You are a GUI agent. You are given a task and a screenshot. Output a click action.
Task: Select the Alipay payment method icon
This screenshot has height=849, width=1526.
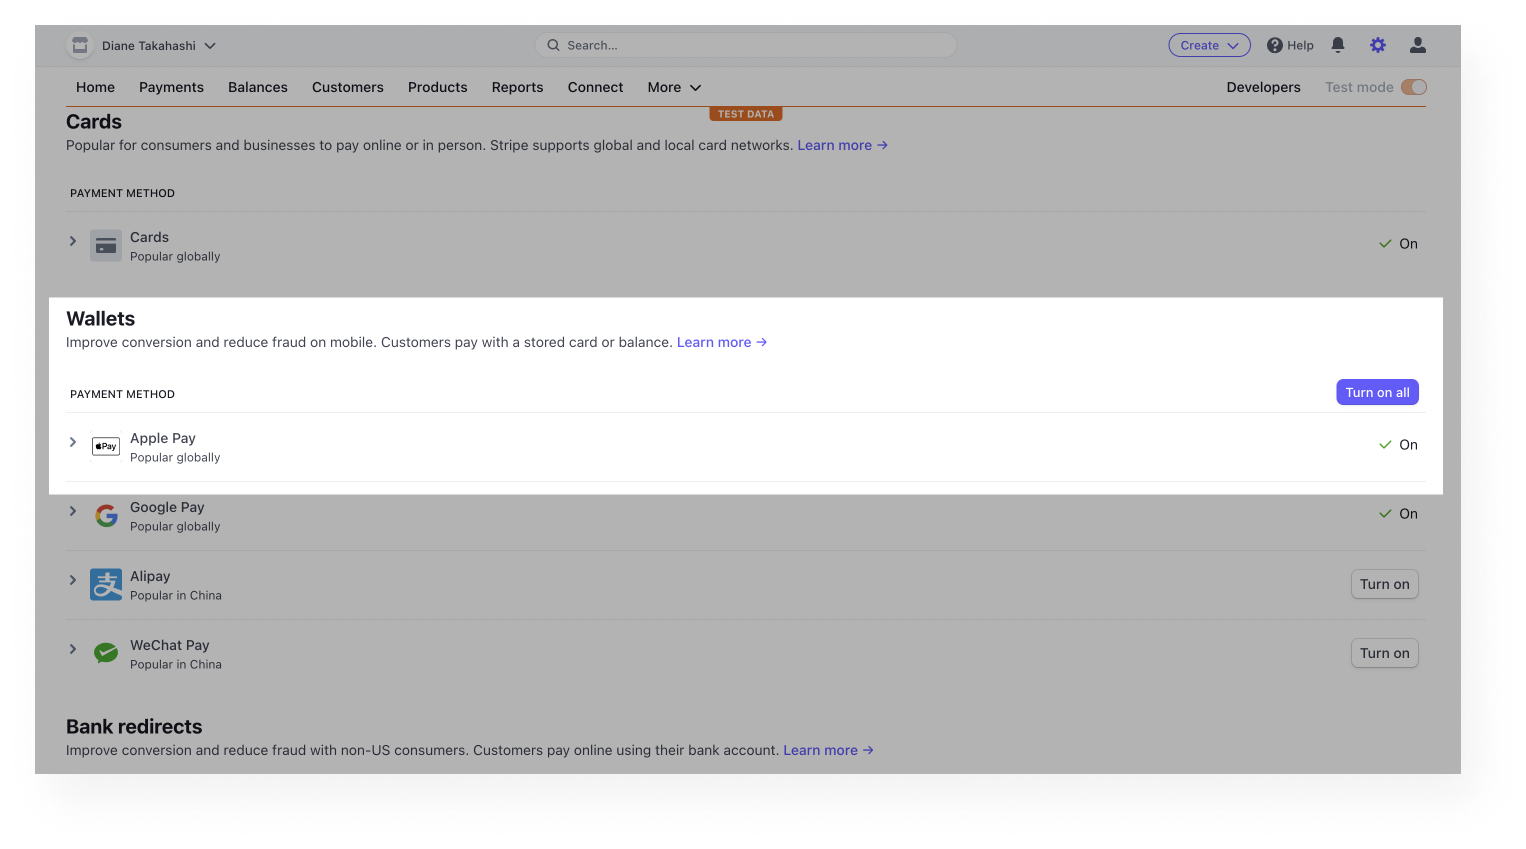point(105,584)
